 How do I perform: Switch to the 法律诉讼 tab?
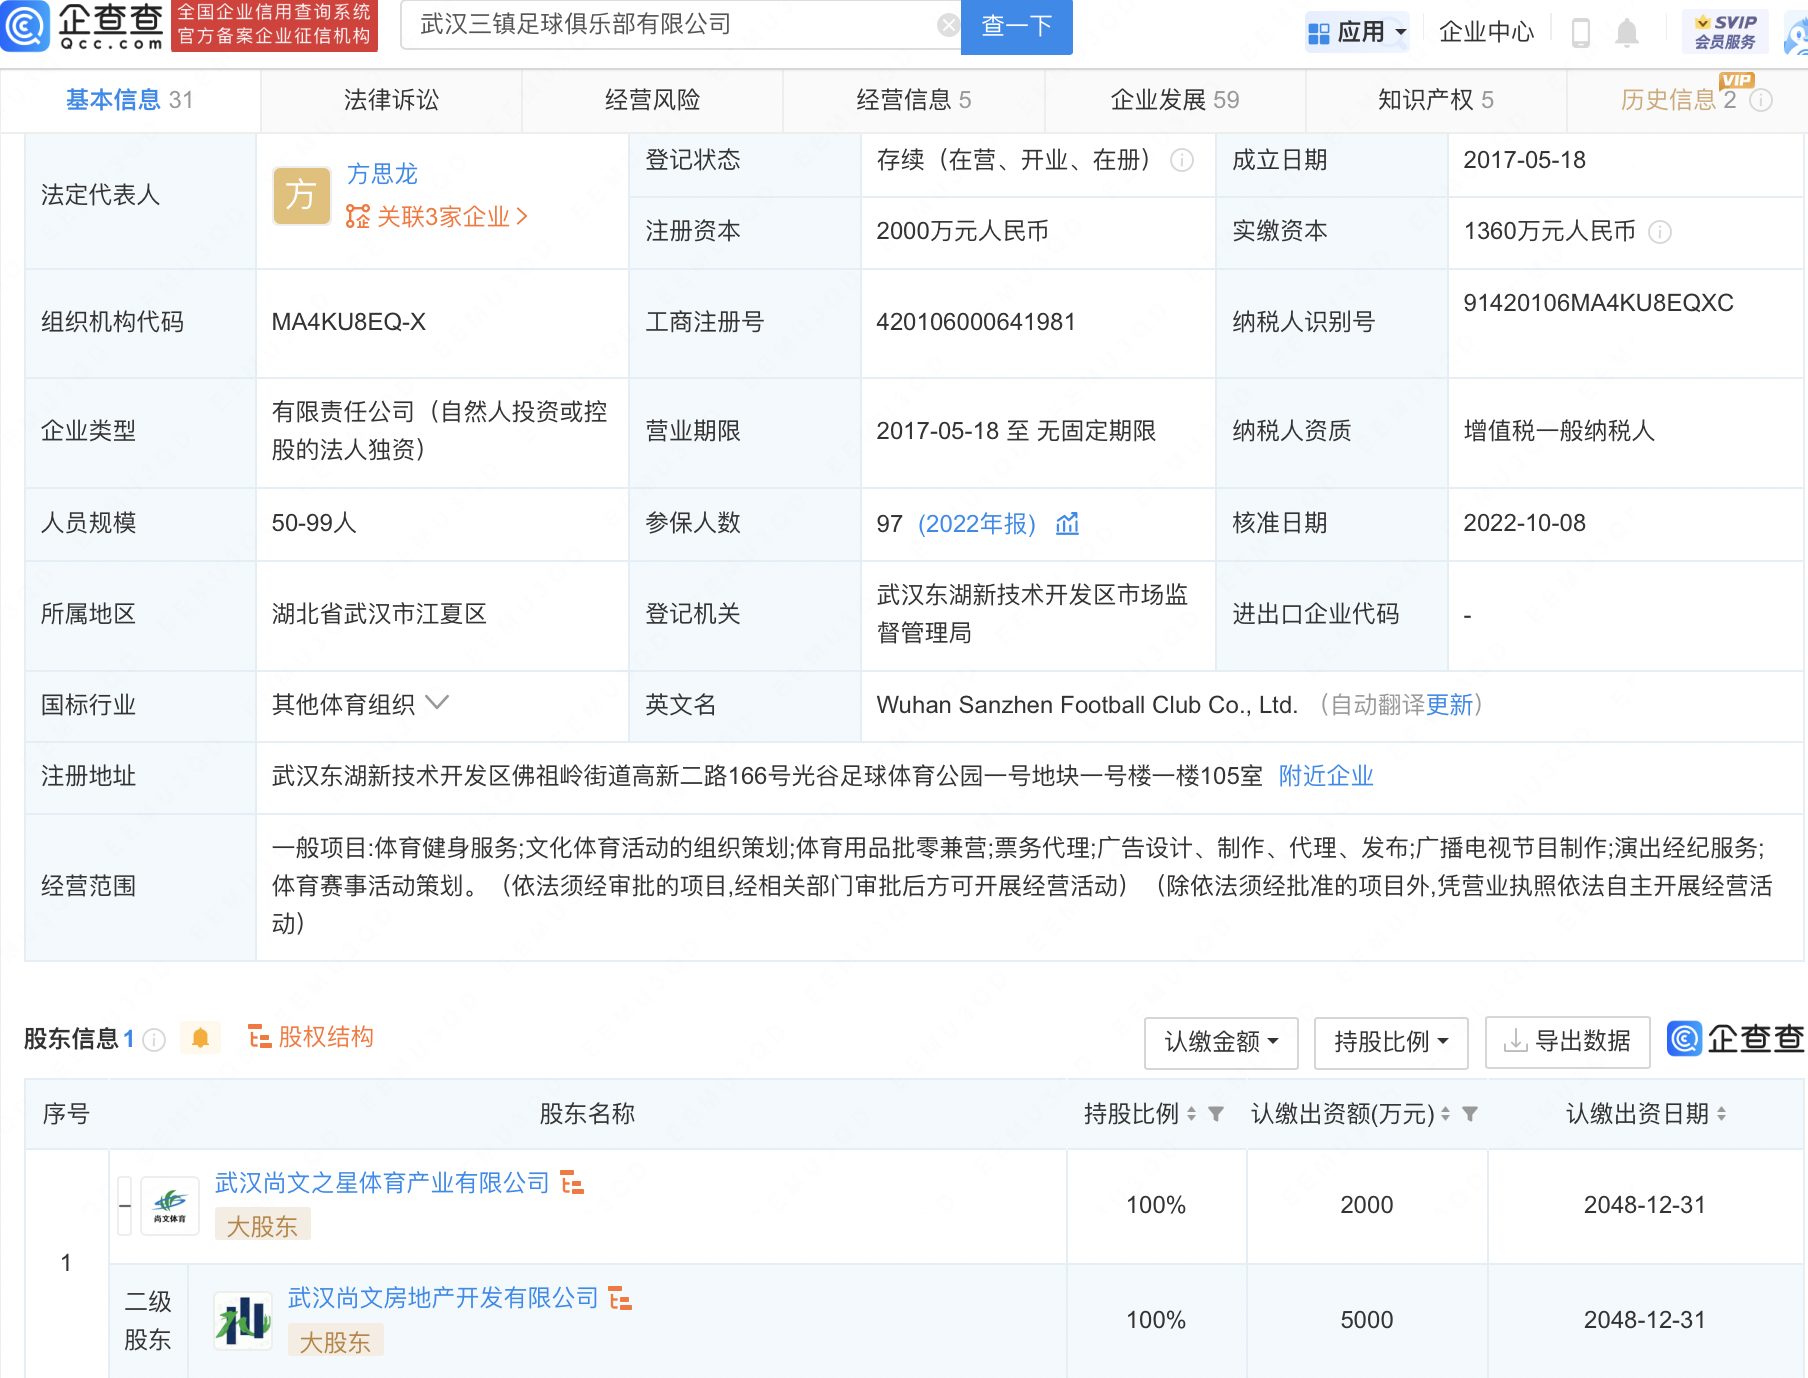(x=391, y=100)
